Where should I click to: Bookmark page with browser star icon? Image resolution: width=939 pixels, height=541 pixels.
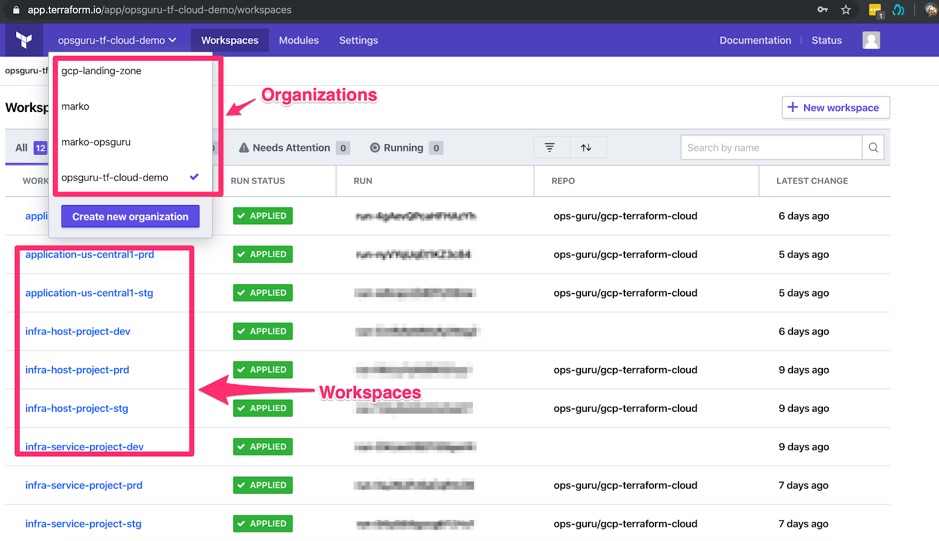[846, 10]
